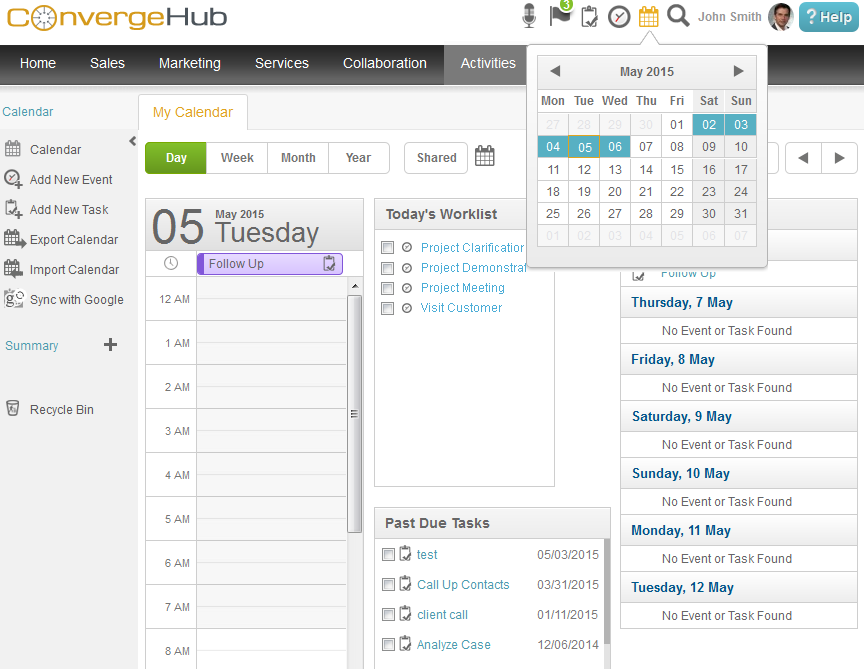
Task: Go to next month in date picker
Action: pyautogui.click(x=738, y=71)
